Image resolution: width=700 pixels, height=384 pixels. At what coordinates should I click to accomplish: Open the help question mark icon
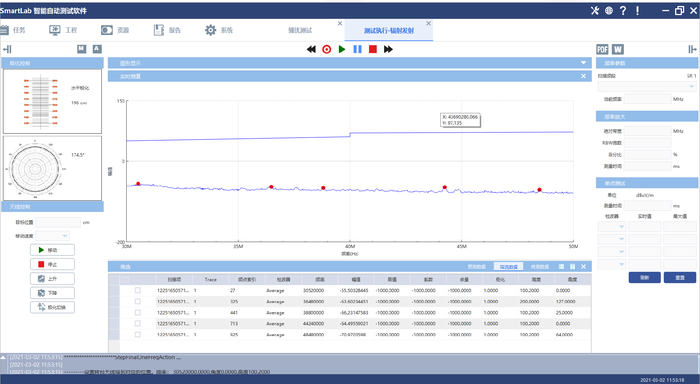pyautogui.click(x=623, y=10)
